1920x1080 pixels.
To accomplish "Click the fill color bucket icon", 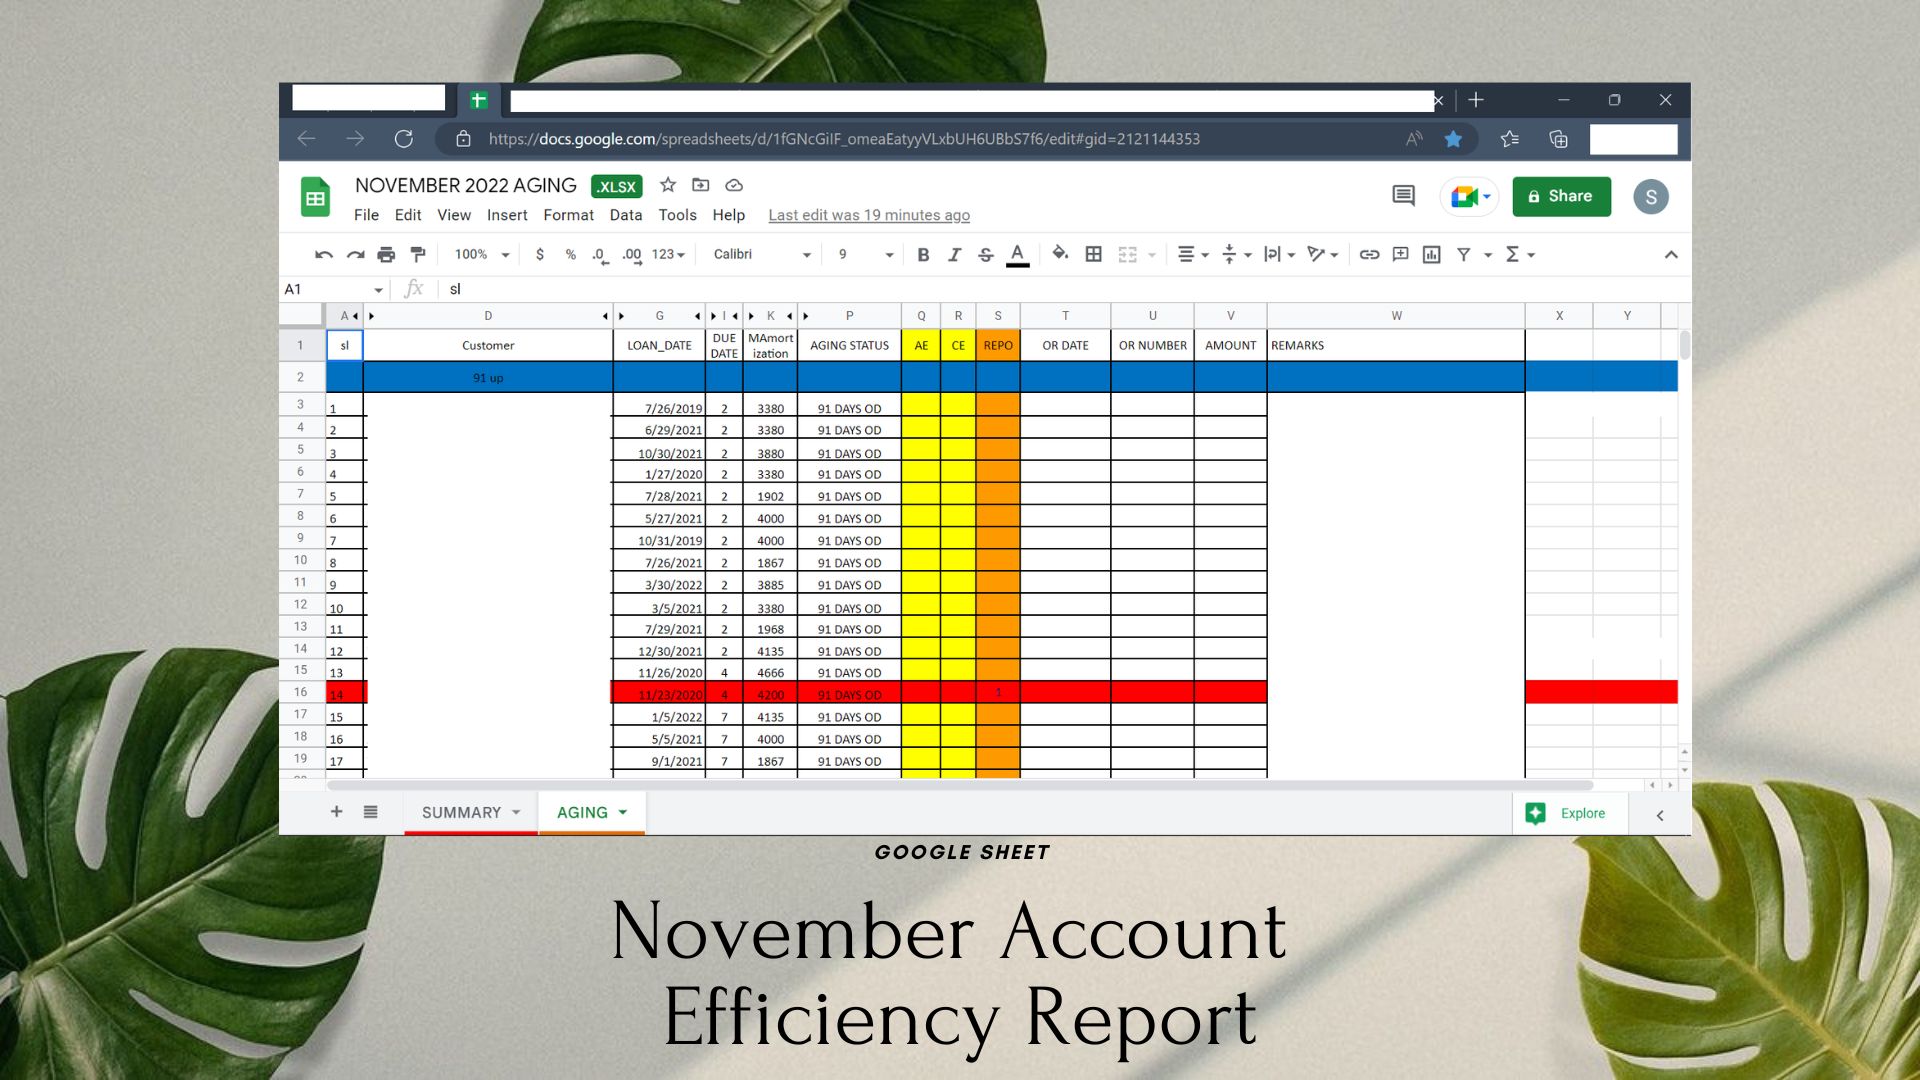I will coord(1060,254).
